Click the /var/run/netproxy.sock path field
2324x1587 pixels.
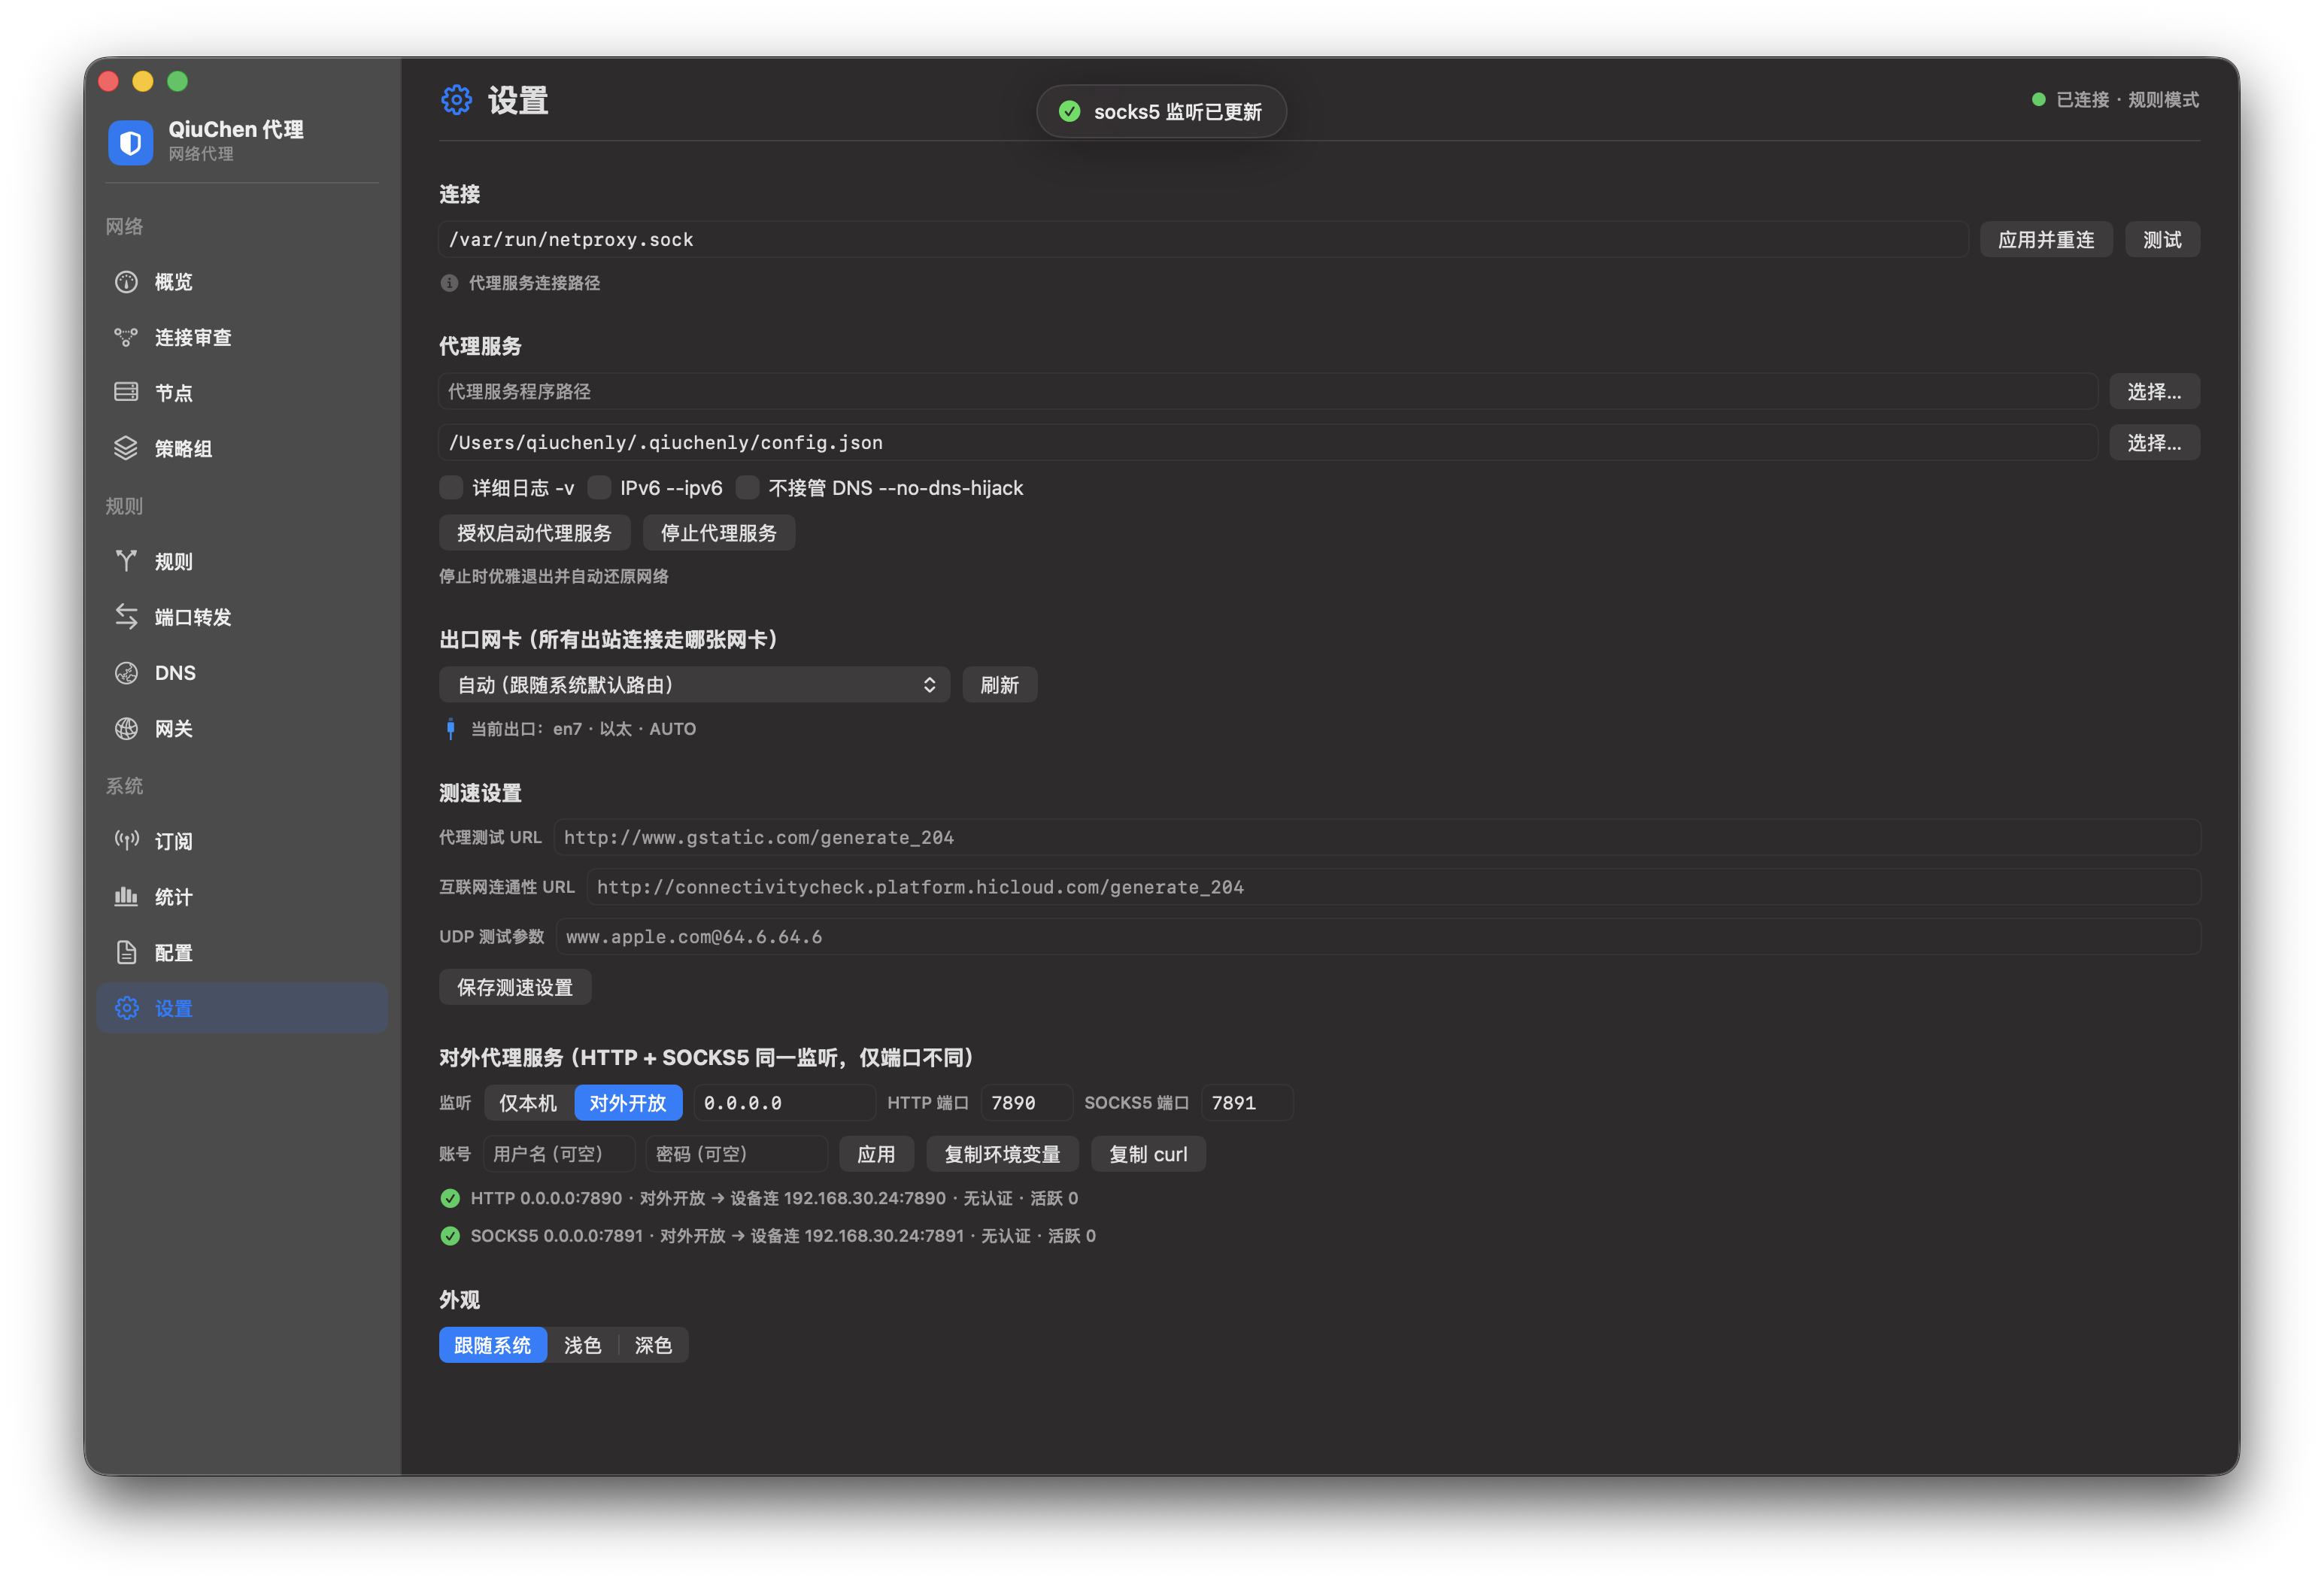coord(1203,240)
